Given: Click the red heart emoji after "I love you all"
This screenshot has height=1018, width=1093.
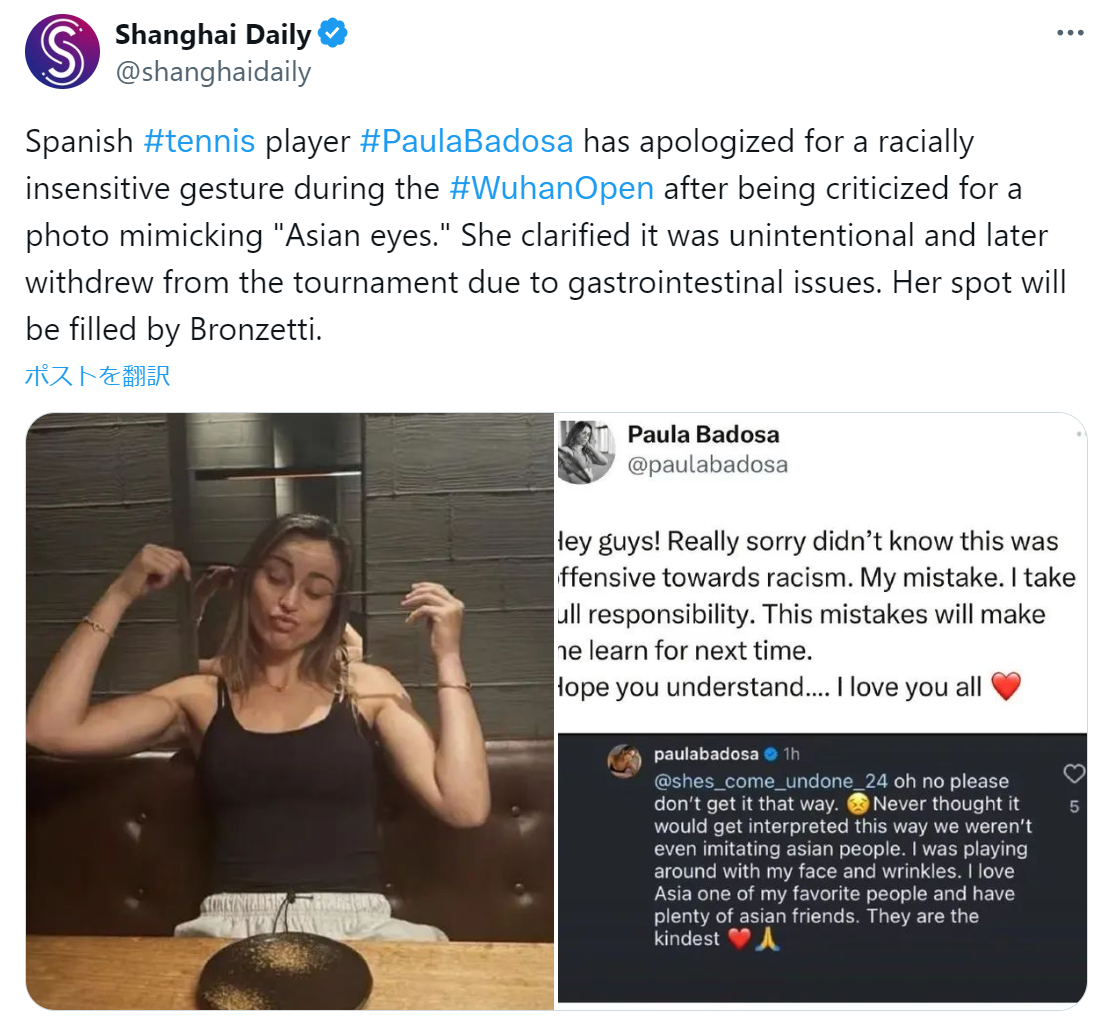Looking at the screenshot, I should click(1005, 686).
